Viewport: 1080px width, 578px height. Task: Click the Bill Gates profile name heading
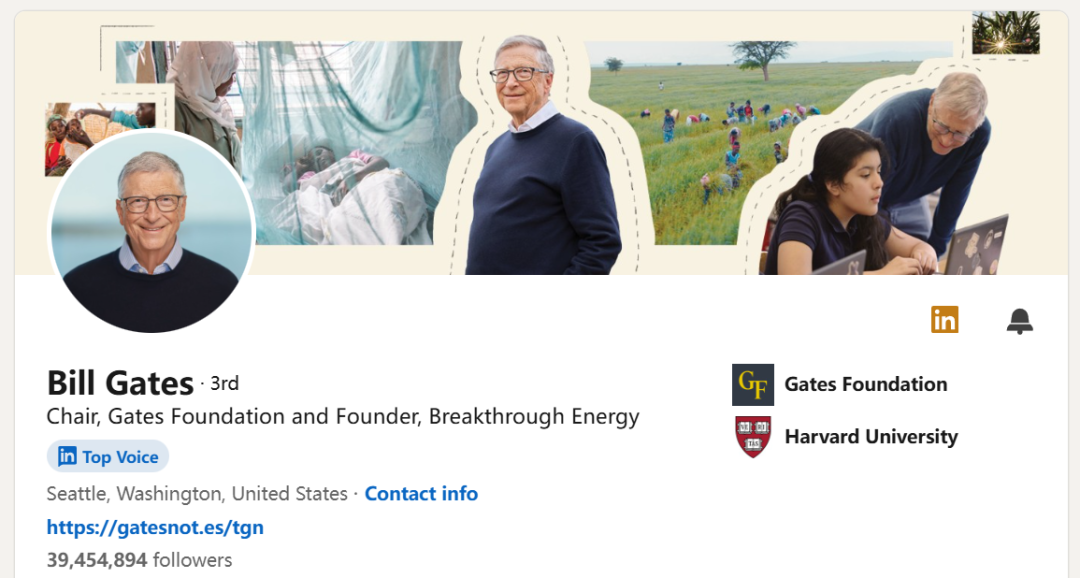(120, 383)
